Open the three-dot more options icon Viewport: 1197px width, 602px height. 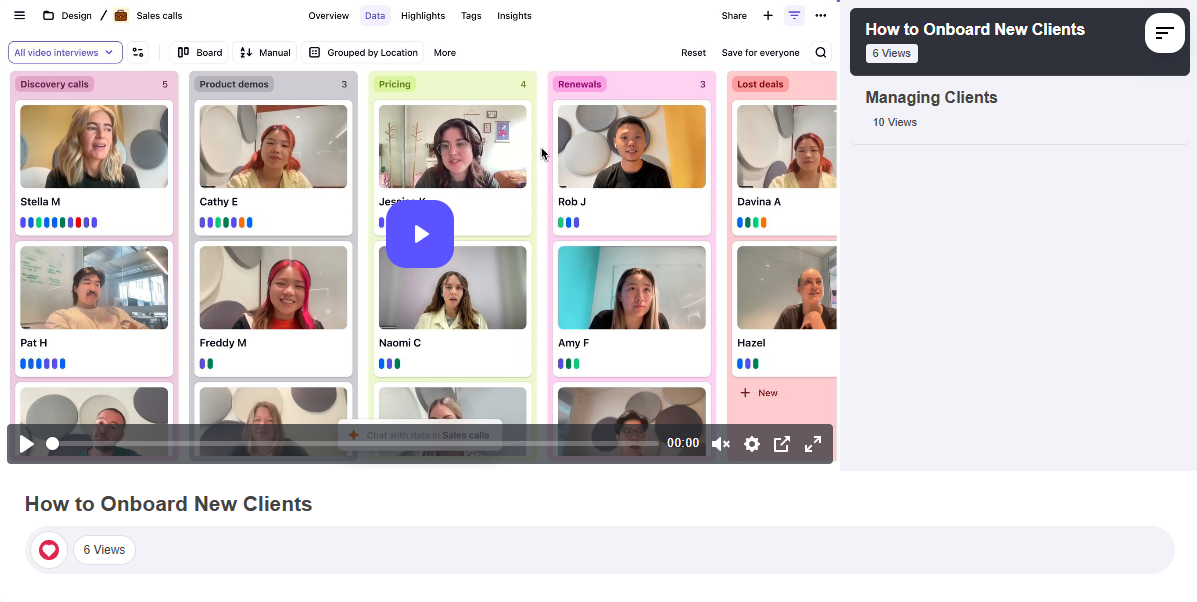pos(821,16)
